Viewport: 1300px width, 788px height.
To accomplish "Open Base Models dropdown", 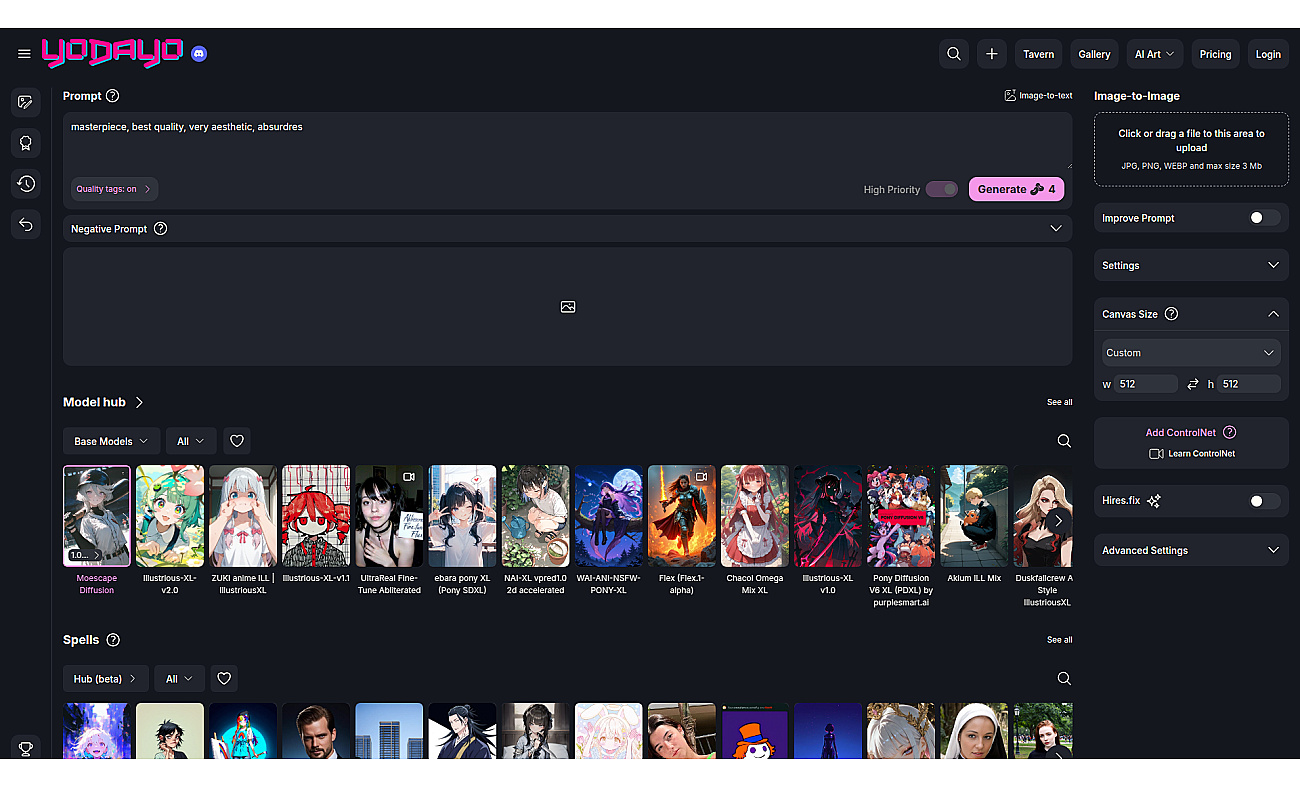I will [x=111, y=441].
